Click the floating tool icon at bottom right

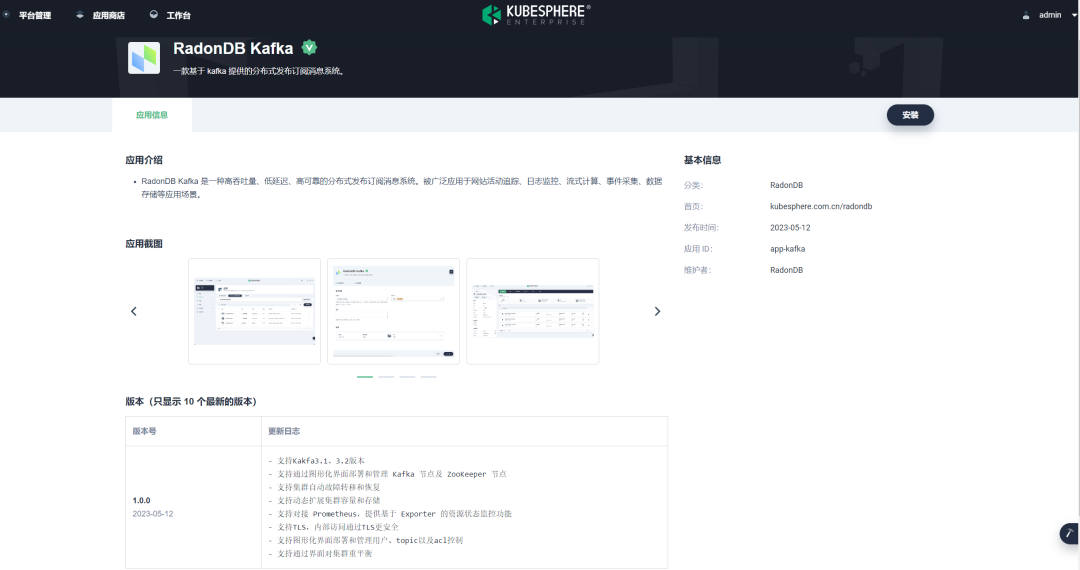(x=1069, y=534)
